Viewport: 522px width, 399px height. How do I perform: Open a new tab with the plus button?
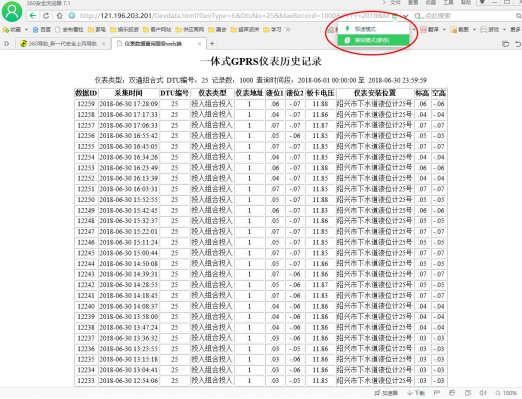click(212, 43)
